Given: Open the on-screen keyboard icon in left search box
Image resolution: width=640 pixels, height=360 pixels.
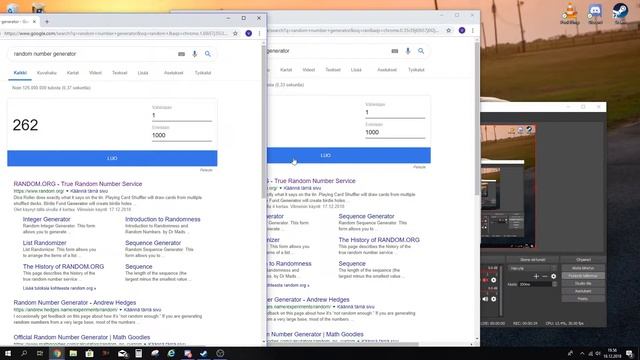Looking at the screenshot, I should [x=181, y=54].
